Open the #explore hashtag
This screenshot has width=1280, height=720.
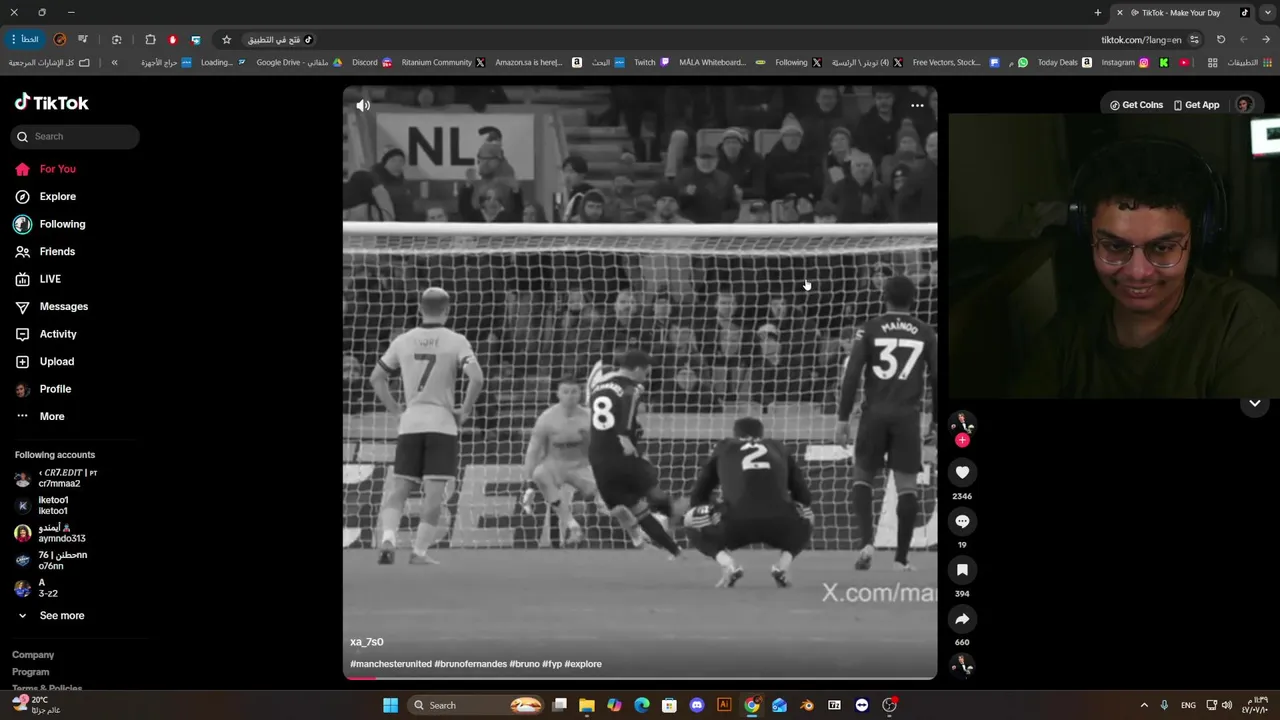tap(583, 664)
